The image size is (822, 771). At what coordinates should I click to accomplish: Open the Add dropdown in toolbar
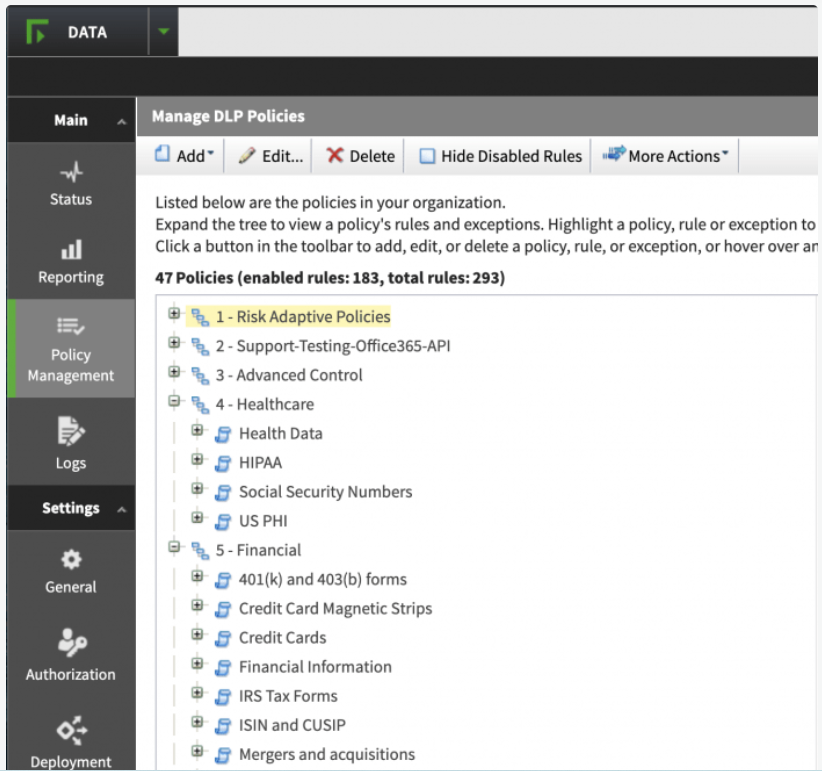[x=185, y=156]
